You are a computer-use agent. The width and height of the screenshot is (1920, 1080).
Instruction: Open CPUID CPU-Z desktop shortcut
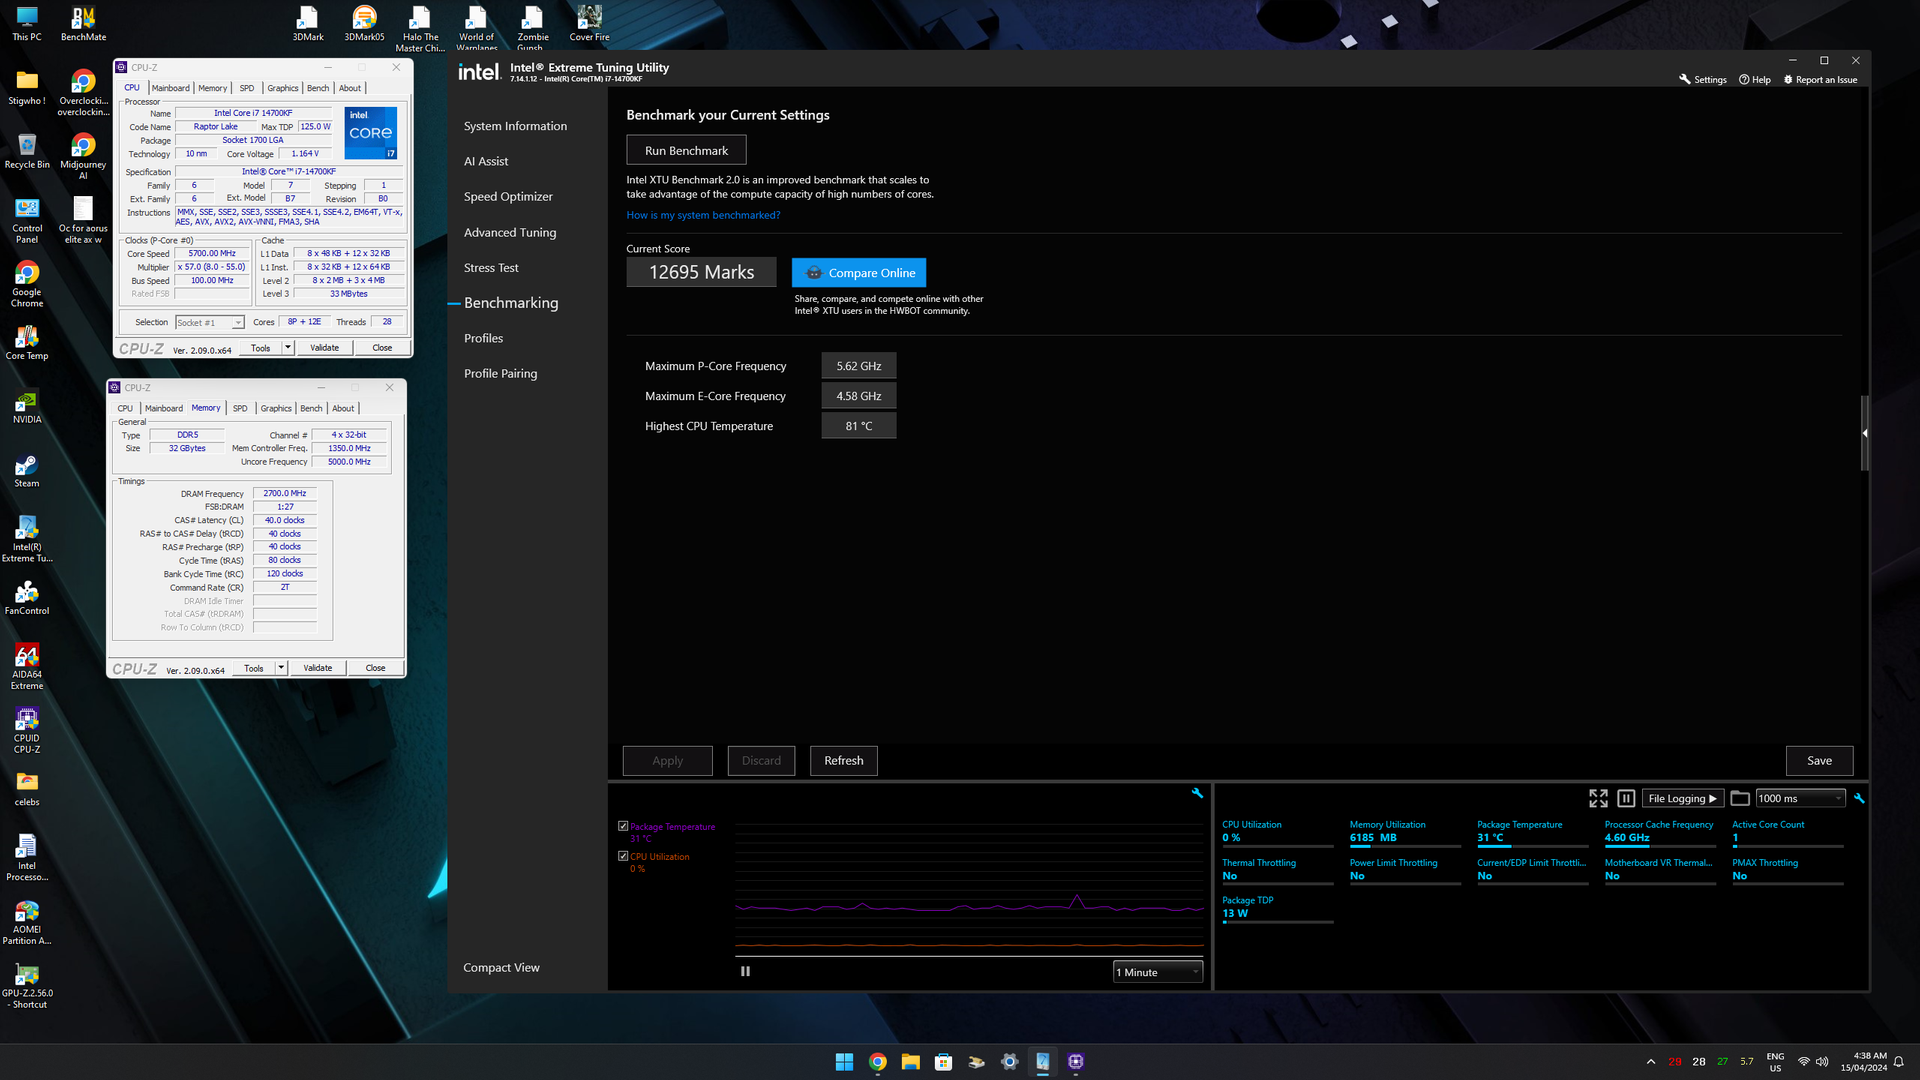coord(27,731)
